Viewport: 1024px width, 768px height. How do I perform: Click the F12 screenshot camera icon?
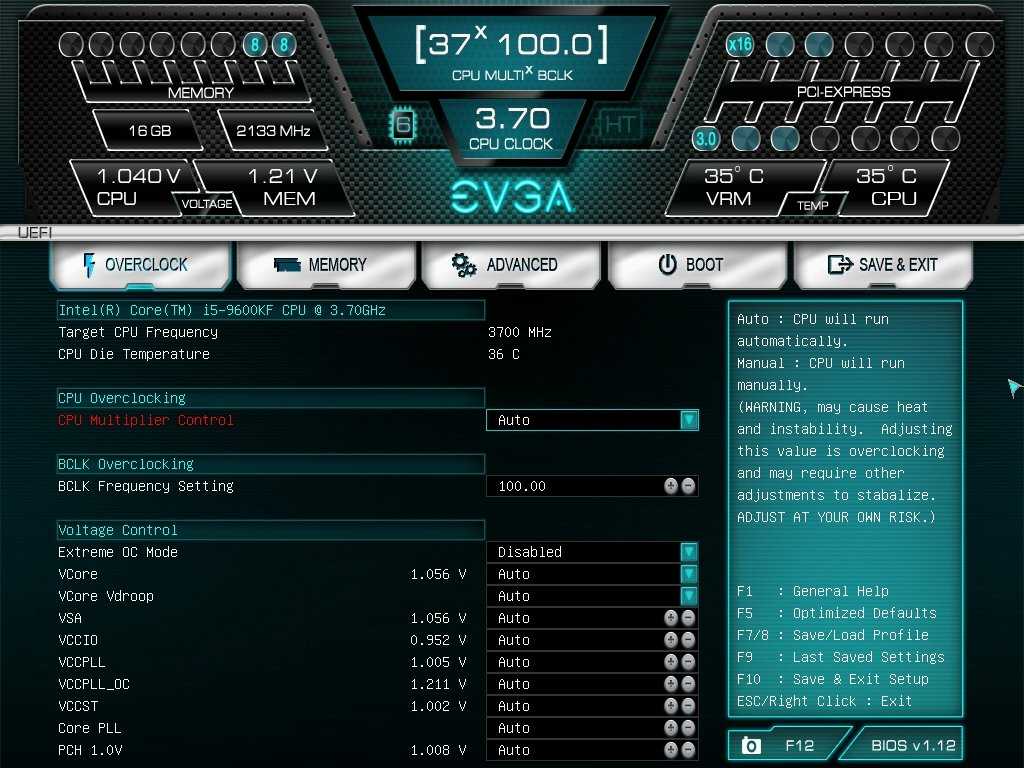click(750, 745)
